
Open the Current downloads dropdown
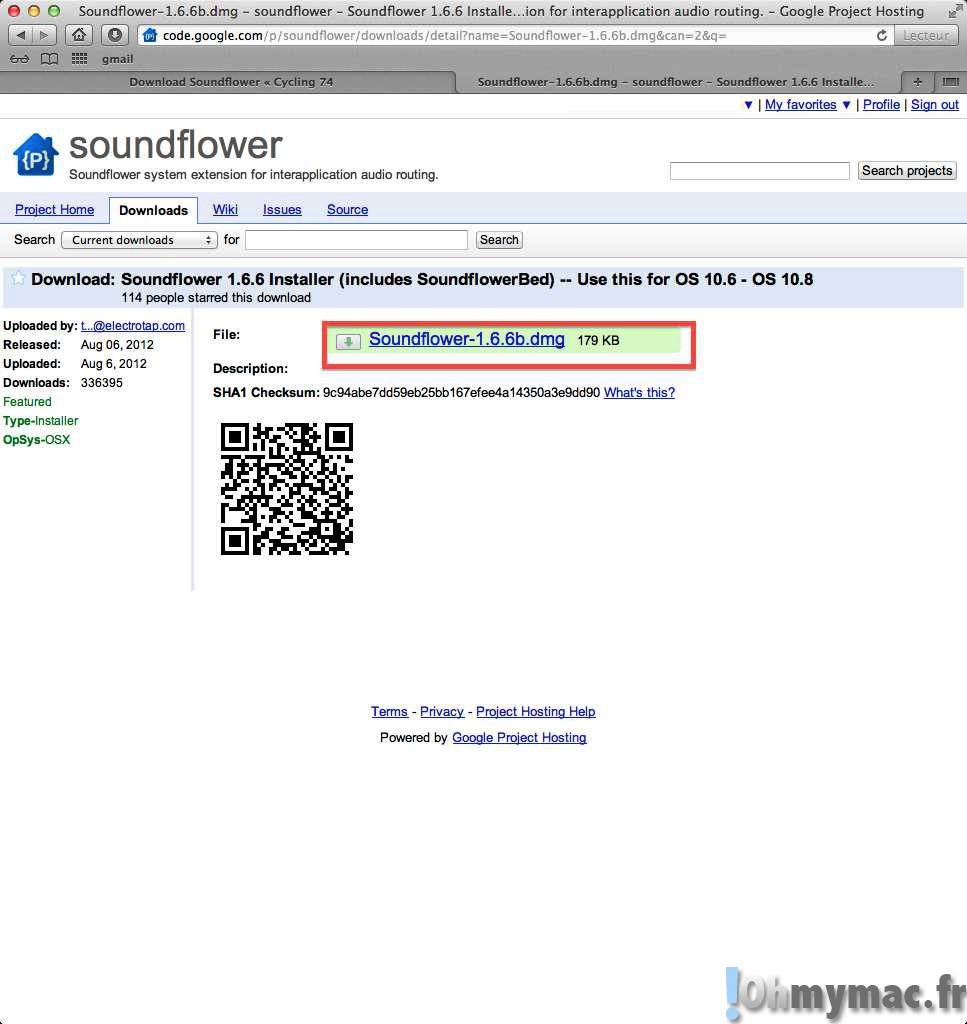(139, 240)
